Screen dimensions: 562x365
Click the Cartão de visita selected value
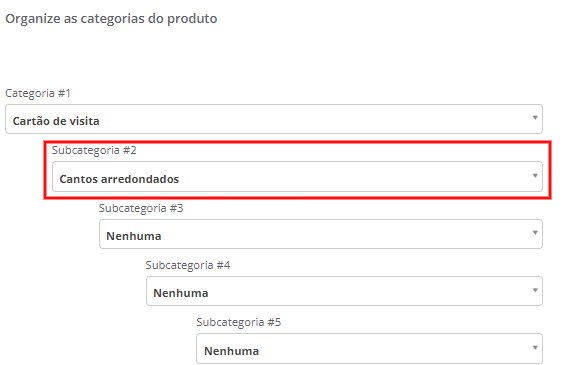point(56,121)
